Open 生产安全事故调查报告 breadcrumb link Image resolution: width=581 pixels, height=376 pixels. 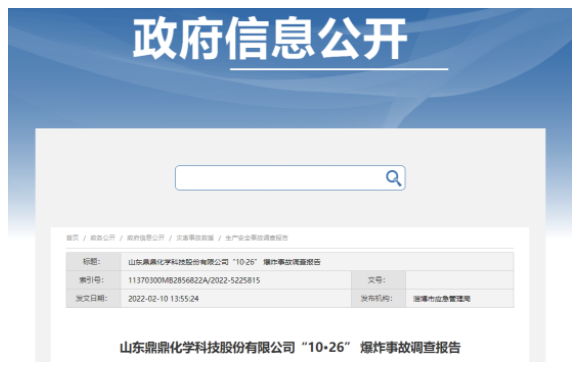coord(257,238)
